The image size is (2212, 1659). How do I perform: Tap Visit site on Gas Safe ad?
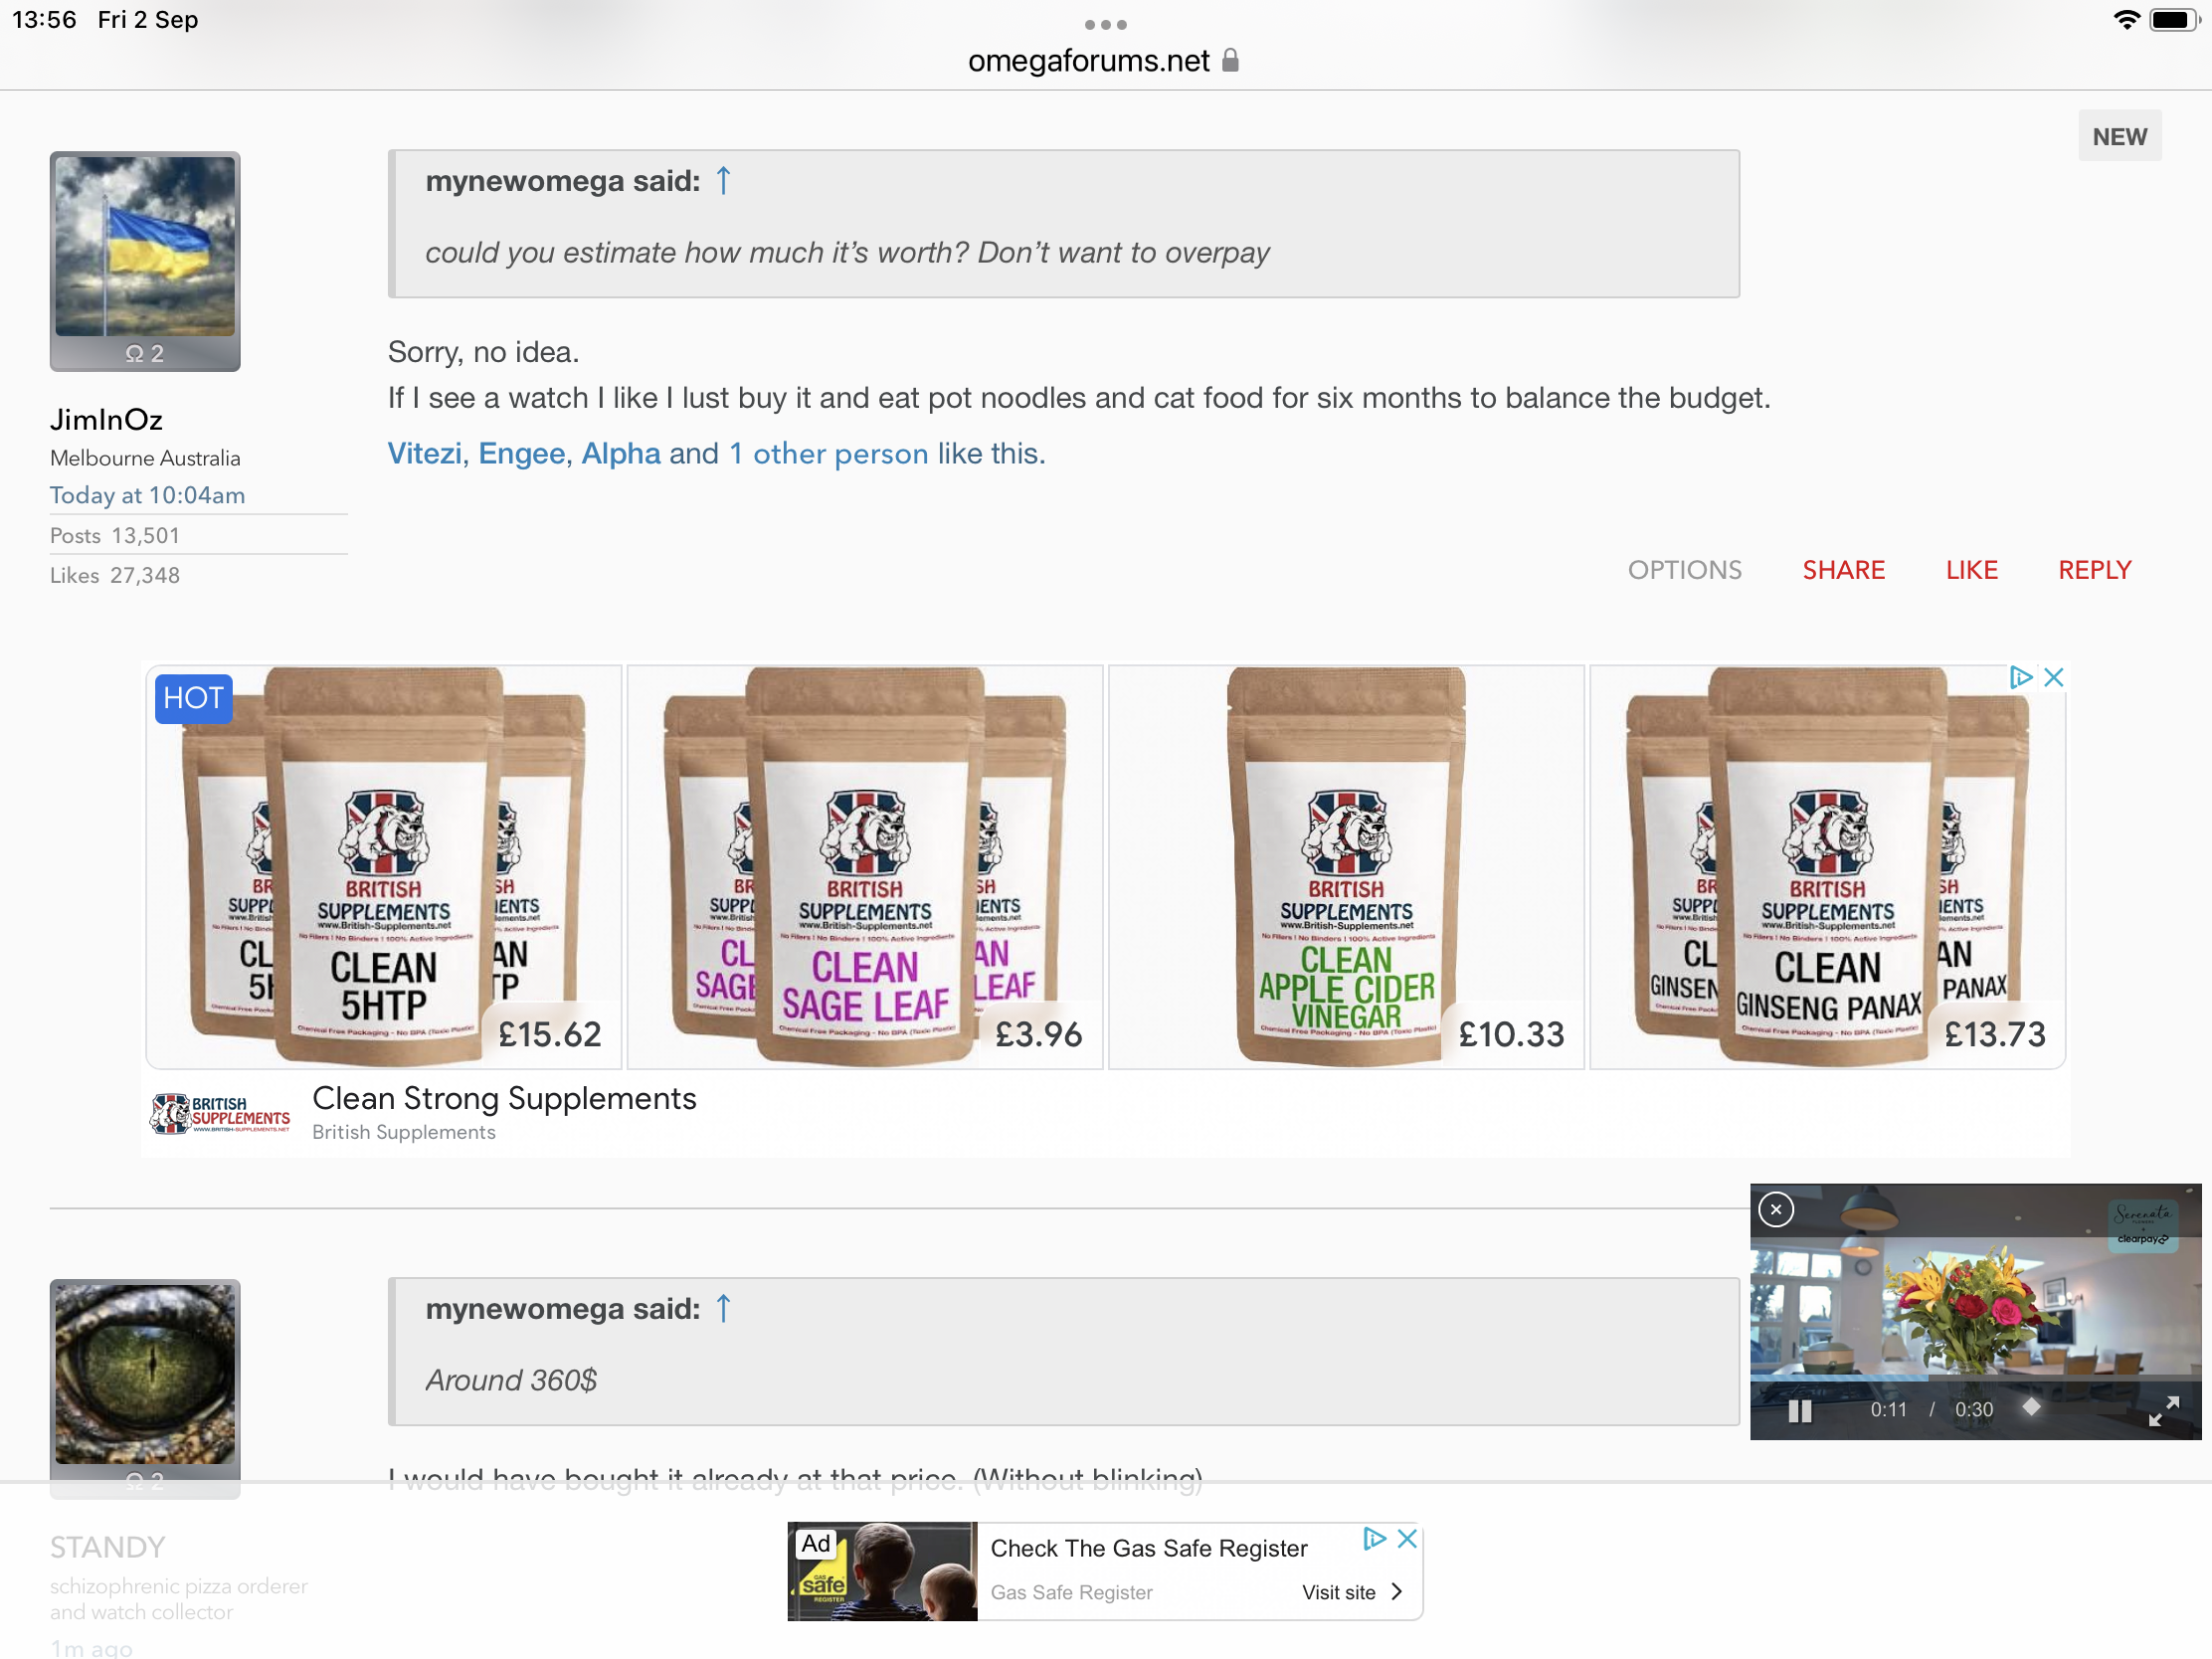(x=1350, y=1592)
